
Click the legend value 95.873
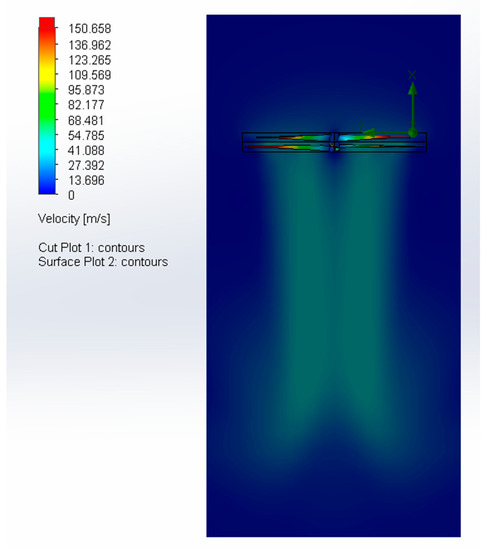pos(86,90)
